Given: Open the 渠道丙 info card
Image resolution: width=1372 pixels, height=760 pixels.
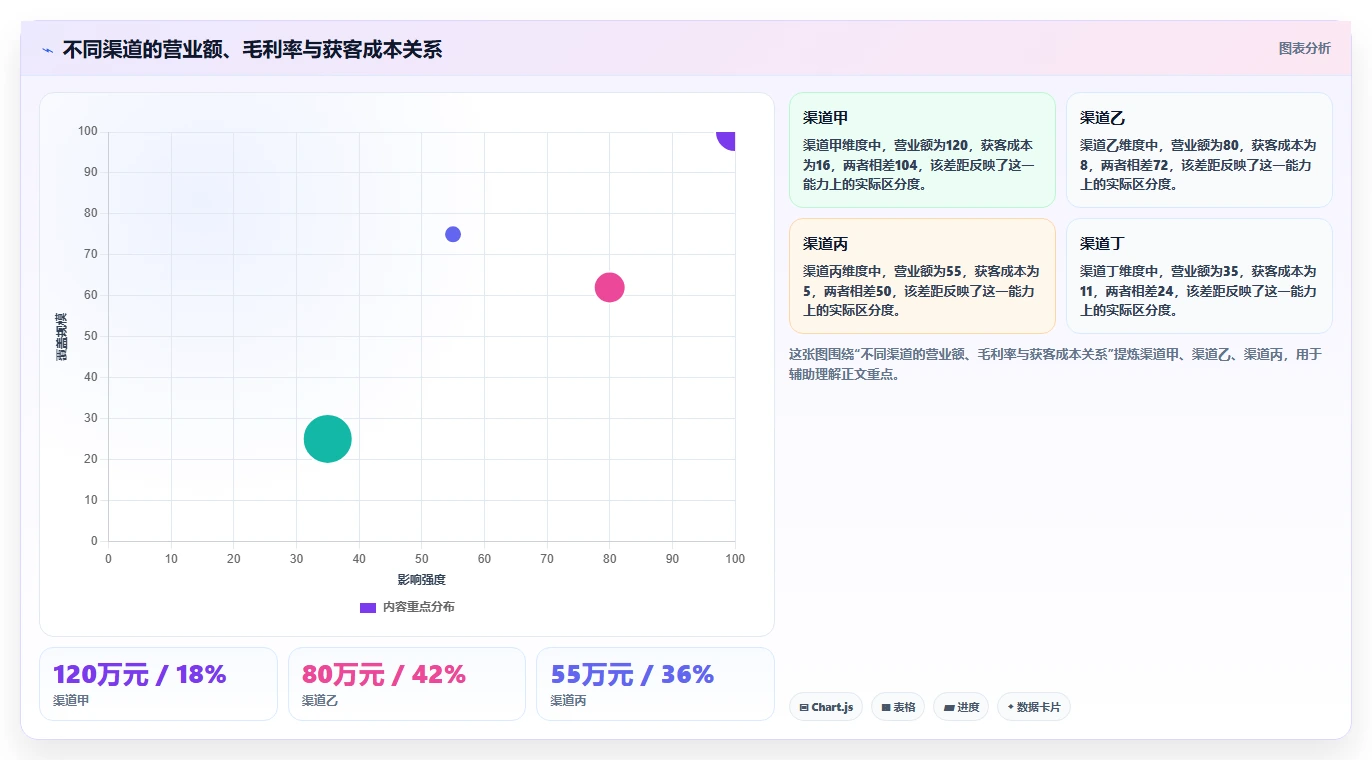Looking at the screenshot, I should [x=922, y=276].
